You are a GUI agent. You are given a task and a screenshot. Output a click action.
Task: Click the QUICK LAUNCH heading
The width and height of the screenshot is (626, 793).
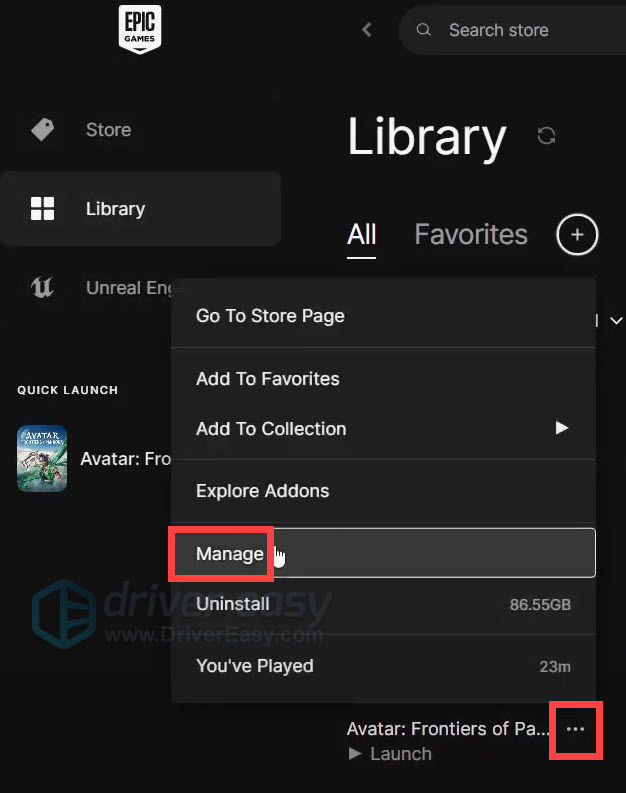click(67, 390)
